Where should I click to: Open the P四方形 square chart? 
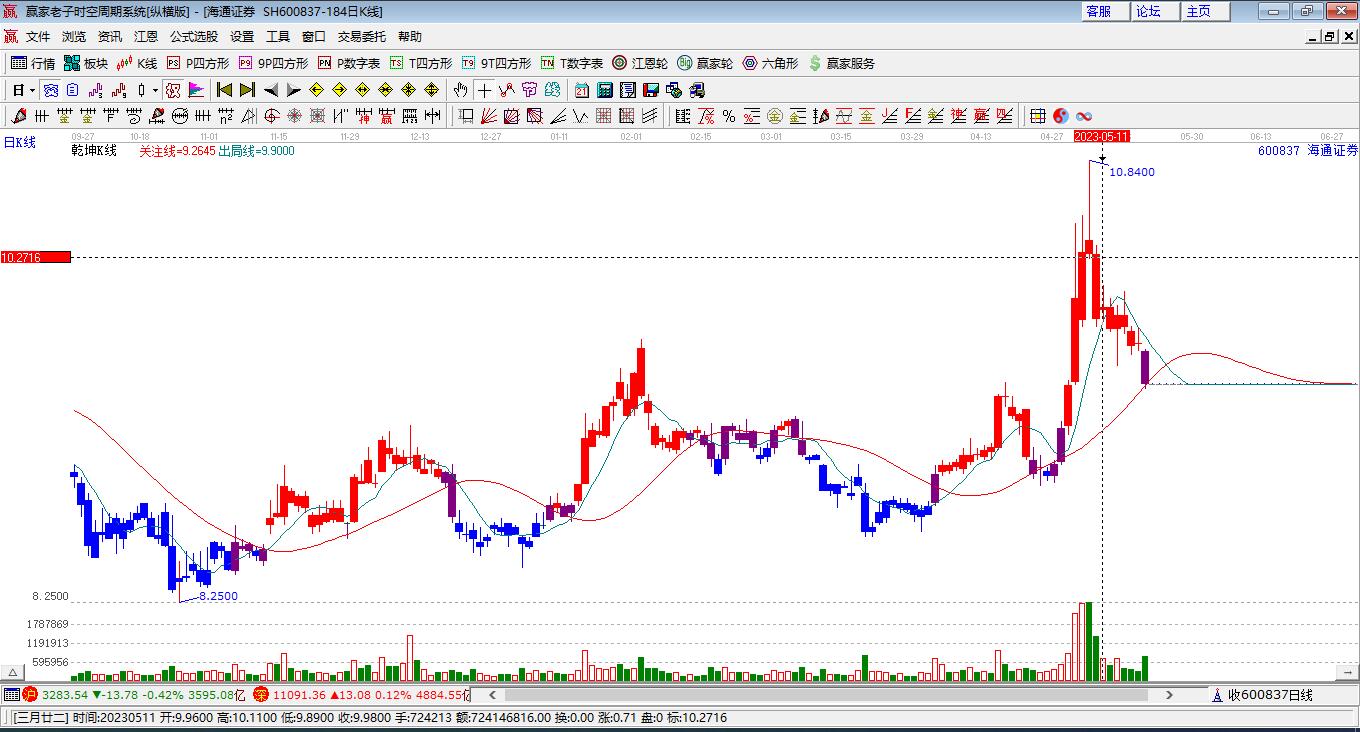pyautogui.click(x=198, y=63)
